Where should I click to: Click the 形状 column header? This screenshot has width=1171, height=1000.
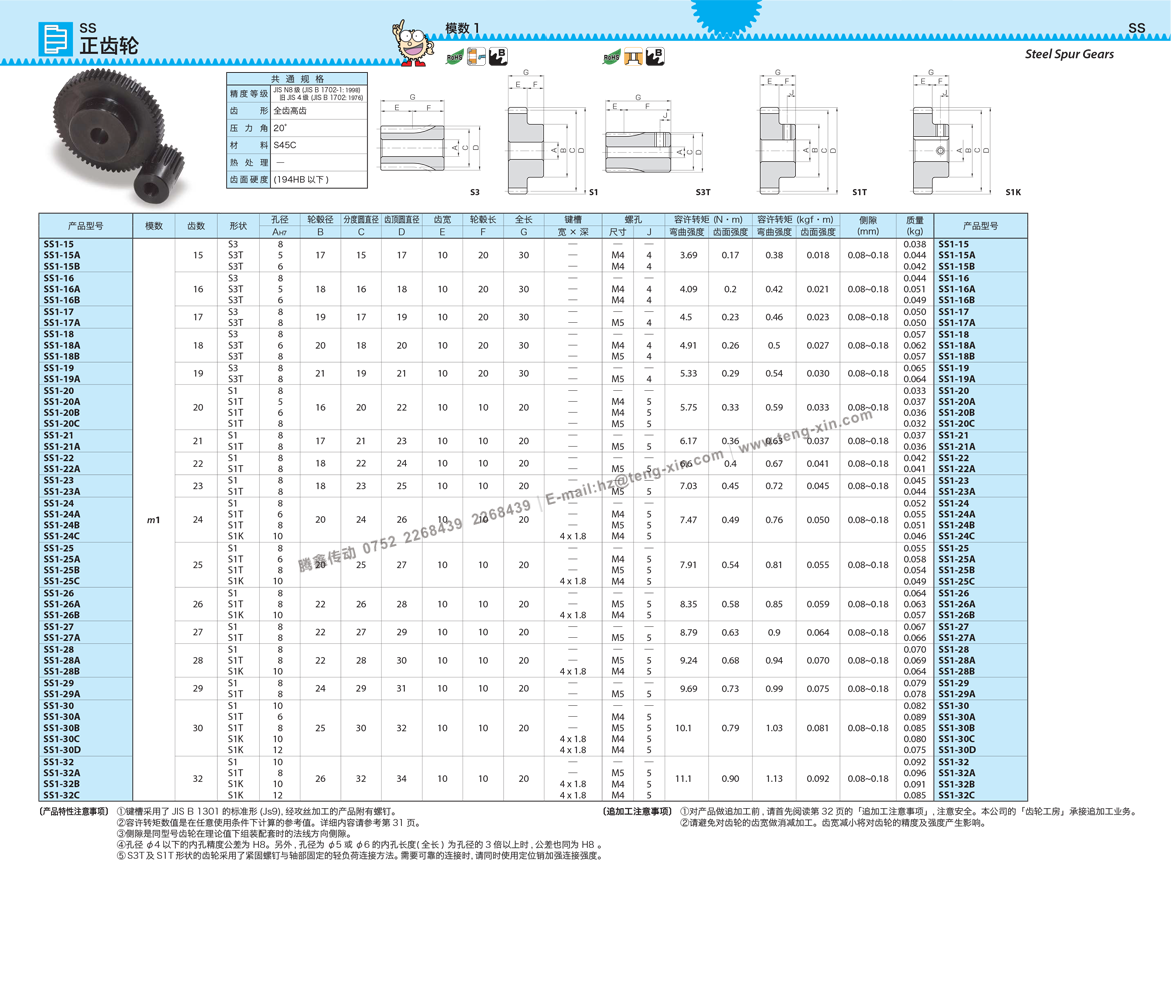click(238, 226)
